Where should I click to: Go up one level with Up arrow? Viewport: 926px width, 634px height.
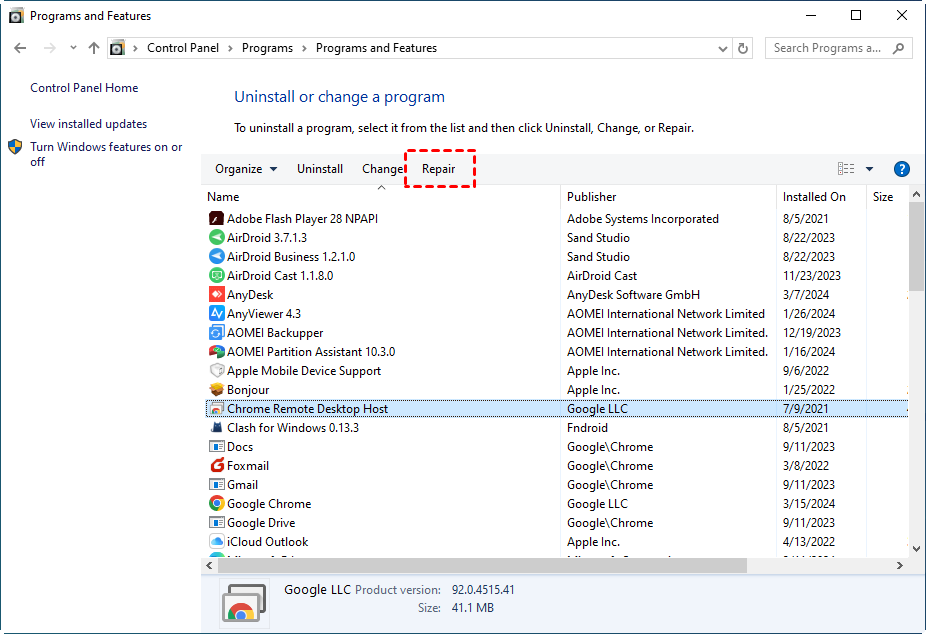[94, 48]
